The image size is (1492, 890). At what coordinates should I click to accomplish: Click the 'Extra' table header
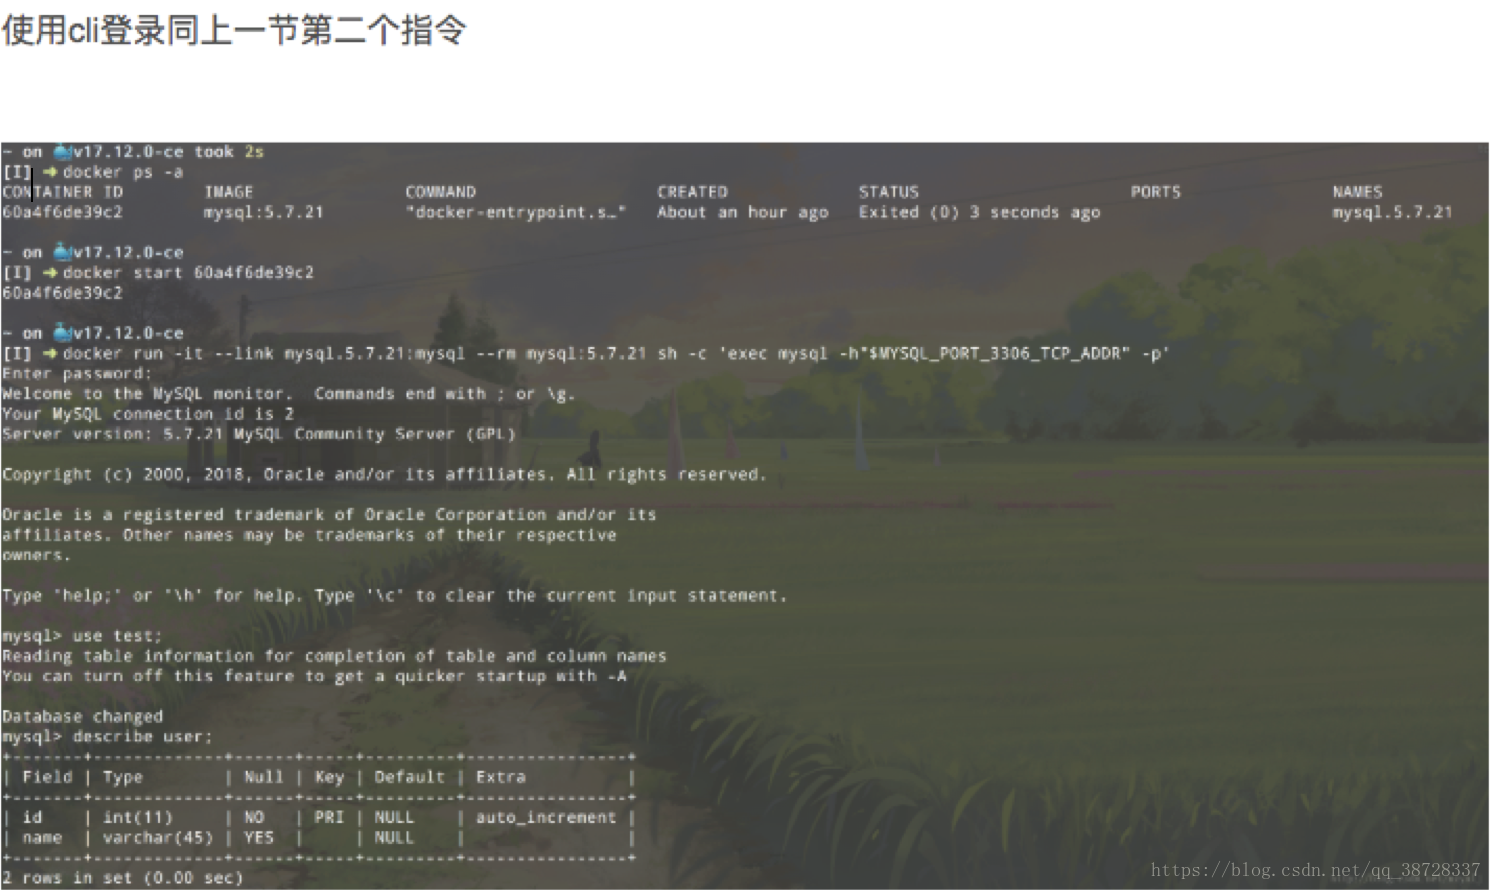[x=501, y=777]
